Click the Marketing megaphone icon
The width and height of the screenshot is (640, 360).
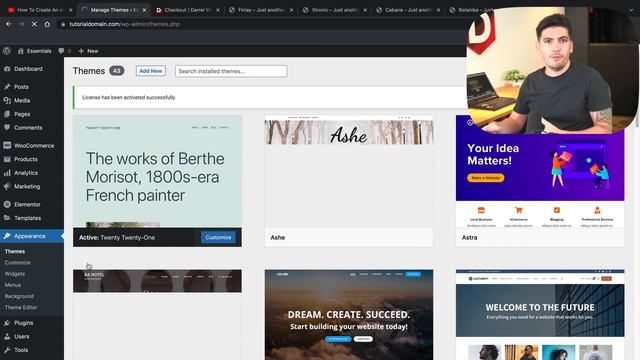7,187
